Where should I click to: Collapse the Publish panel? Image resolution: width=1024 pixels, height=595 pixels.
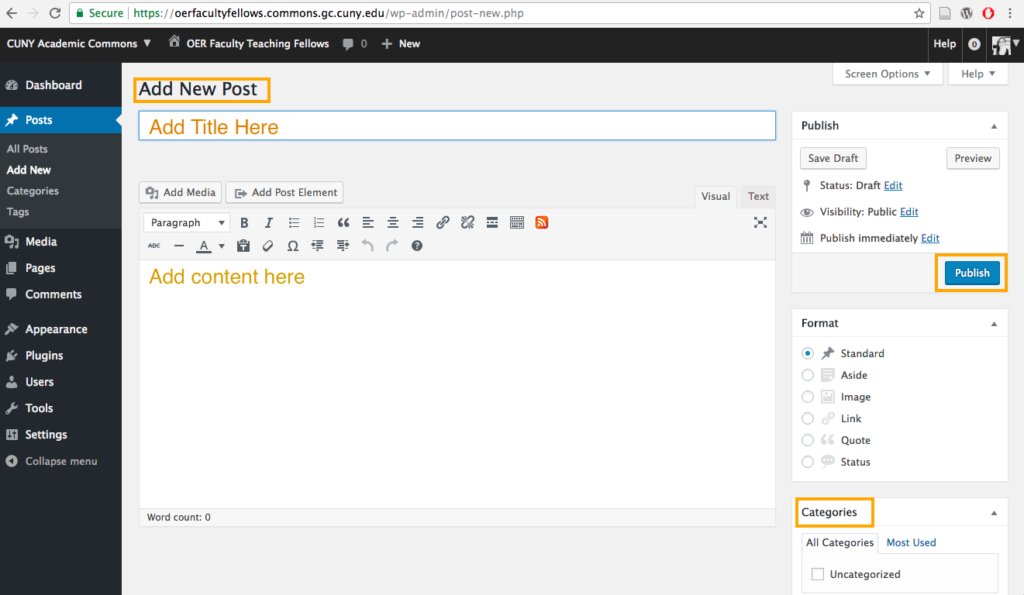click(994, 125)
